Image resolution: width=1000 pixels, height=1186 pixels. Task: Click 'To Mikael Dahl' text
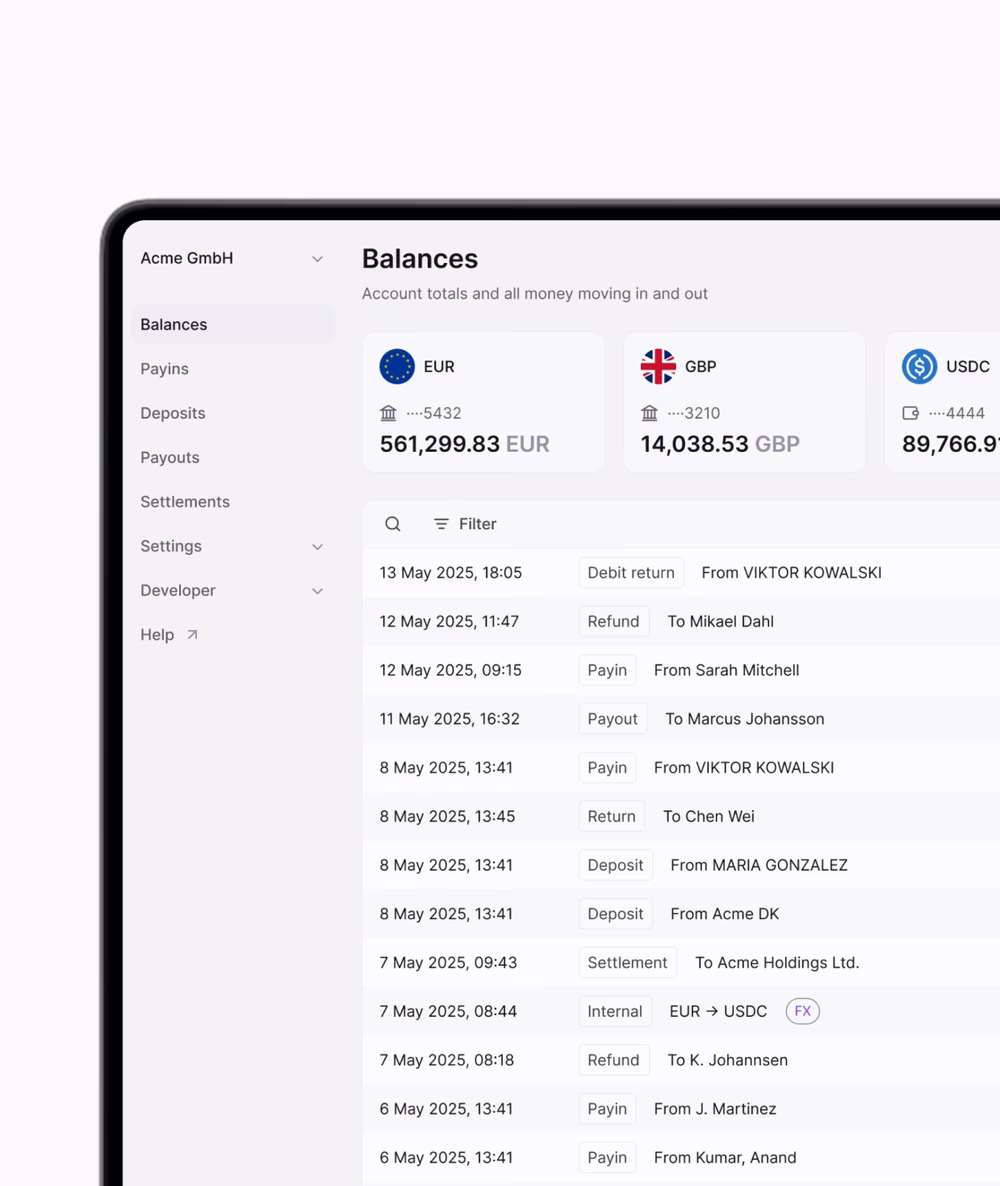(720, 622)
